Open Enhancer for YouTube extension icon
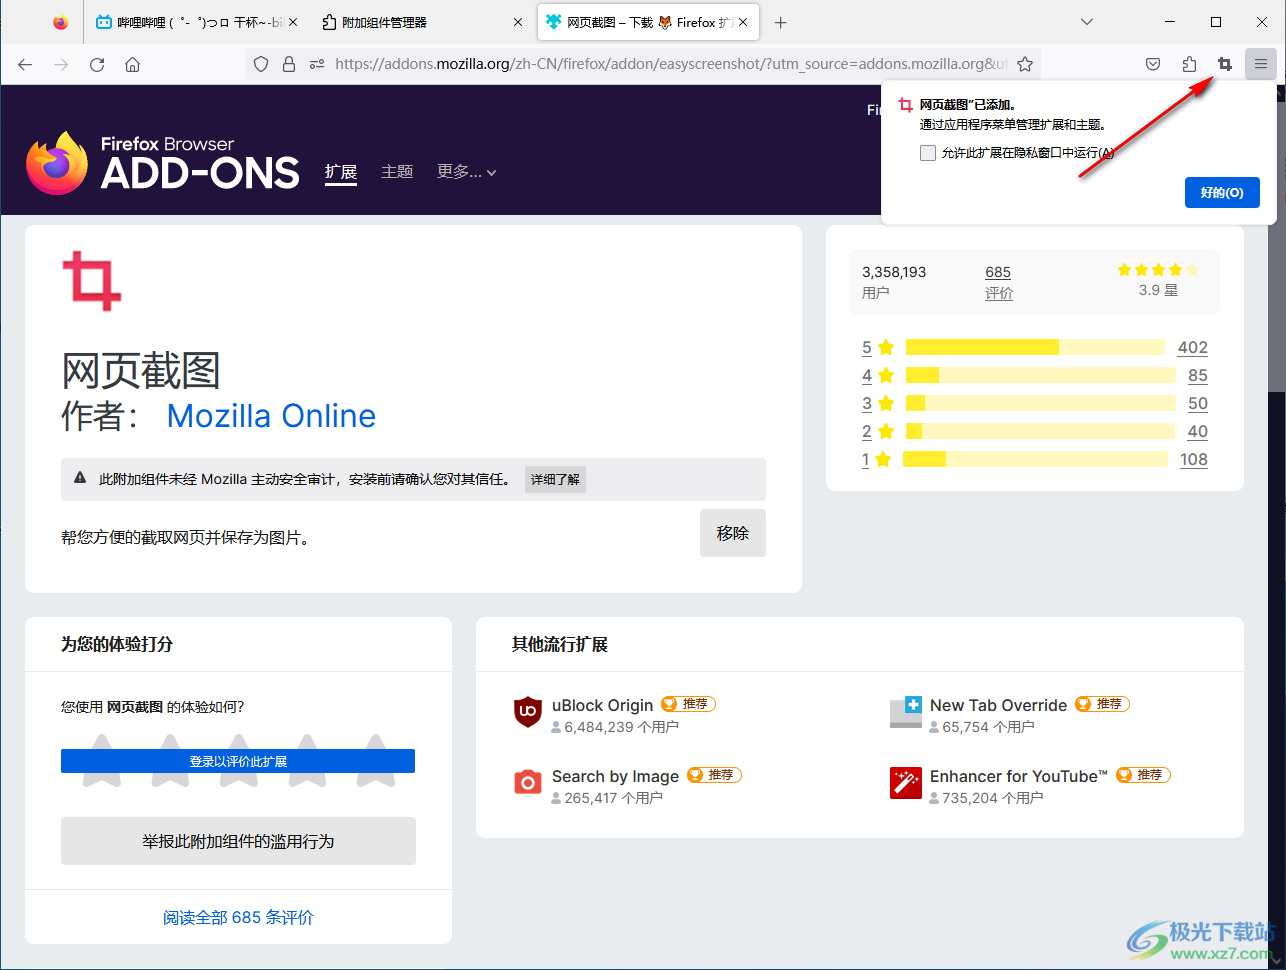The width and height of the screenshot is (1286, 970). (x=905, y=783)
